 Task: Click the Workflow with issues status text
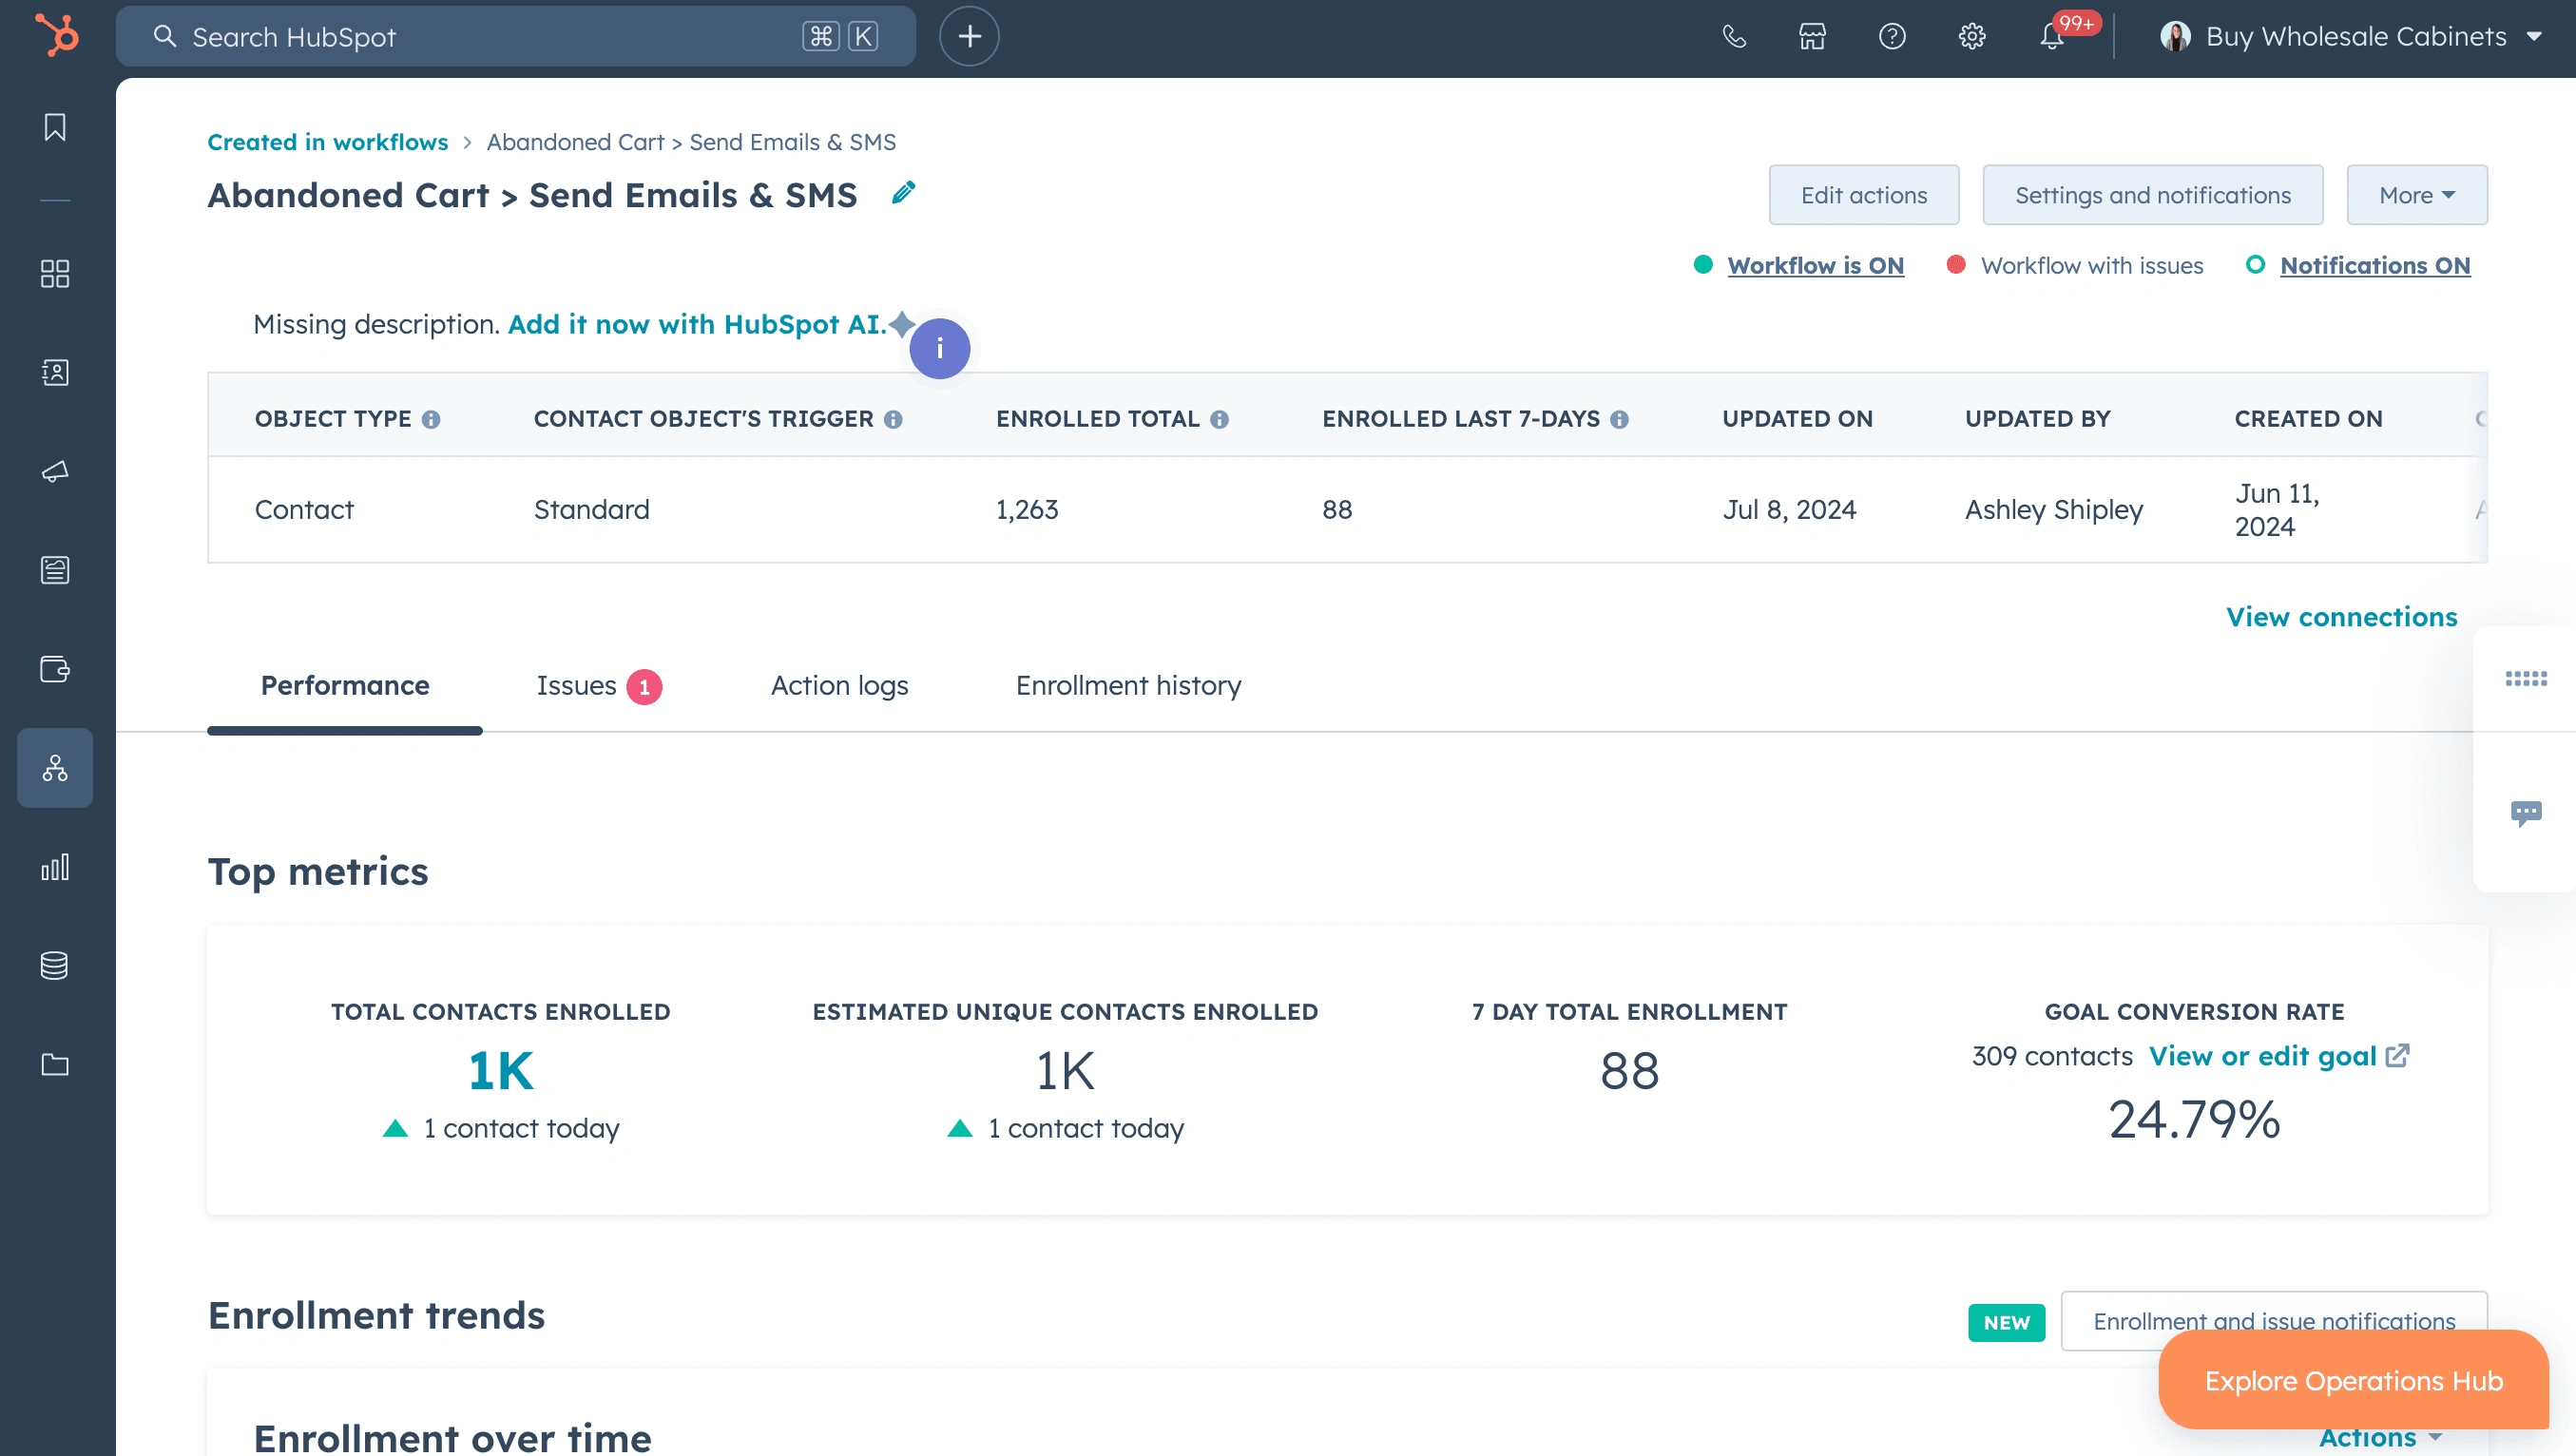[2092, 265]
